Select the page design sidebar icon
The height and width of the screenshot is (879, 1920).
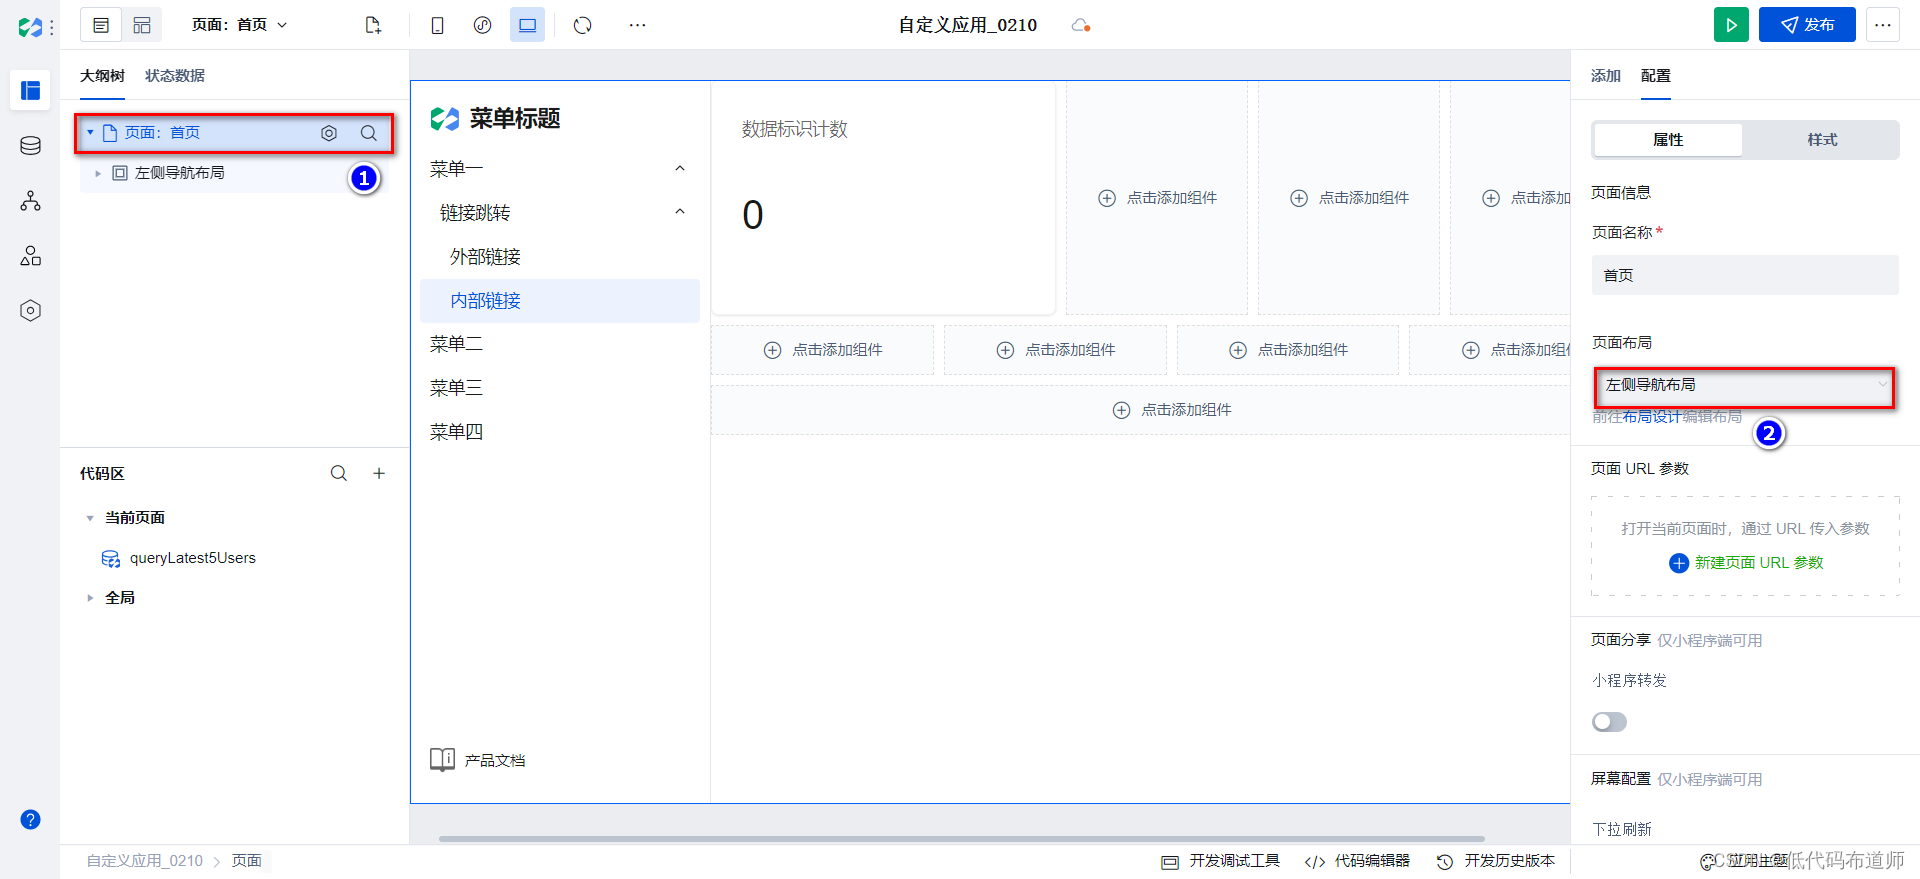30,91
